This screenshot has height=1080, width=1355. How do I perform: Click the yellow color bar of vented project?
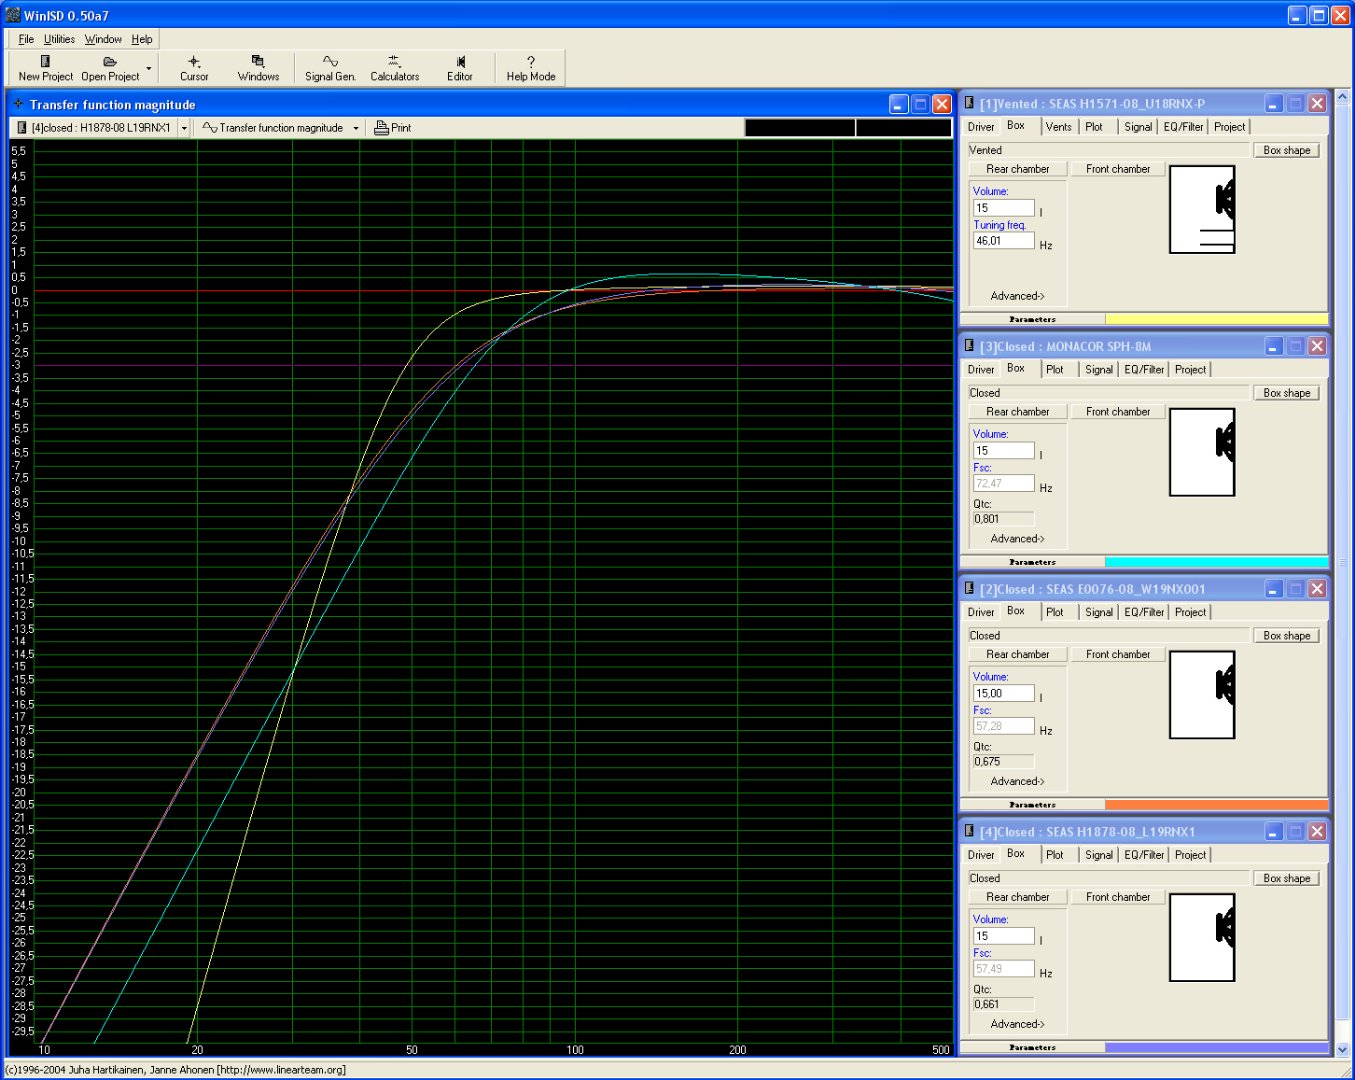coord(1216,319)
